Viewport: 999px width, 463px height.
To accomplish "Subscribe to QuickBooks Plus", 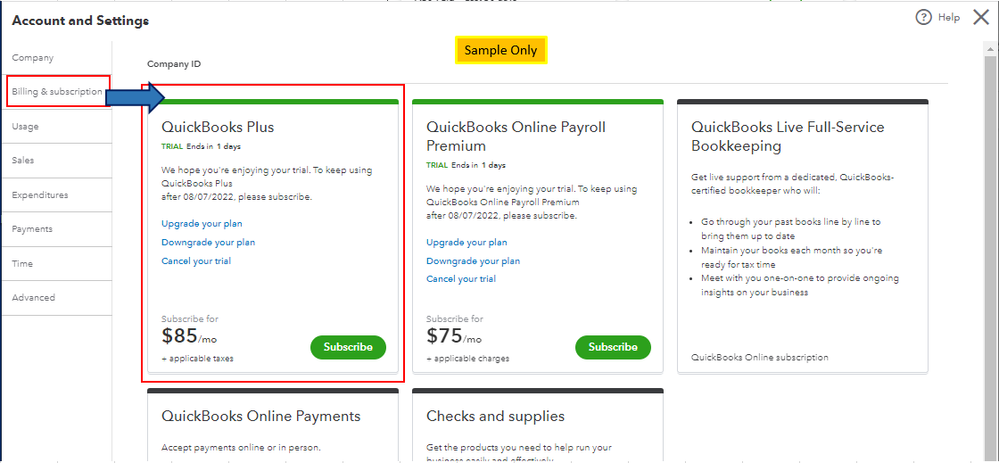I will coord(348,347).
